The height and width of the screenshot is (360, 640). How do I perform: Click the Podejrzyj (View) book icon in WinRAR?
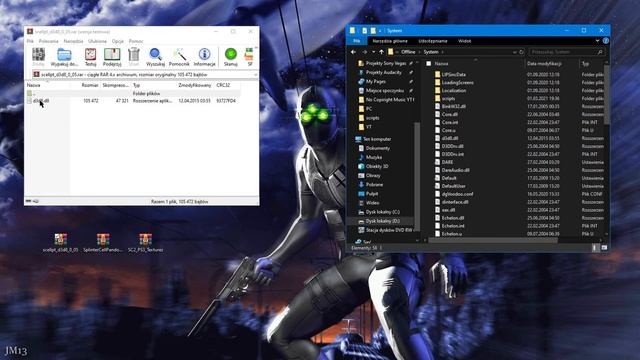click(112, 57)
